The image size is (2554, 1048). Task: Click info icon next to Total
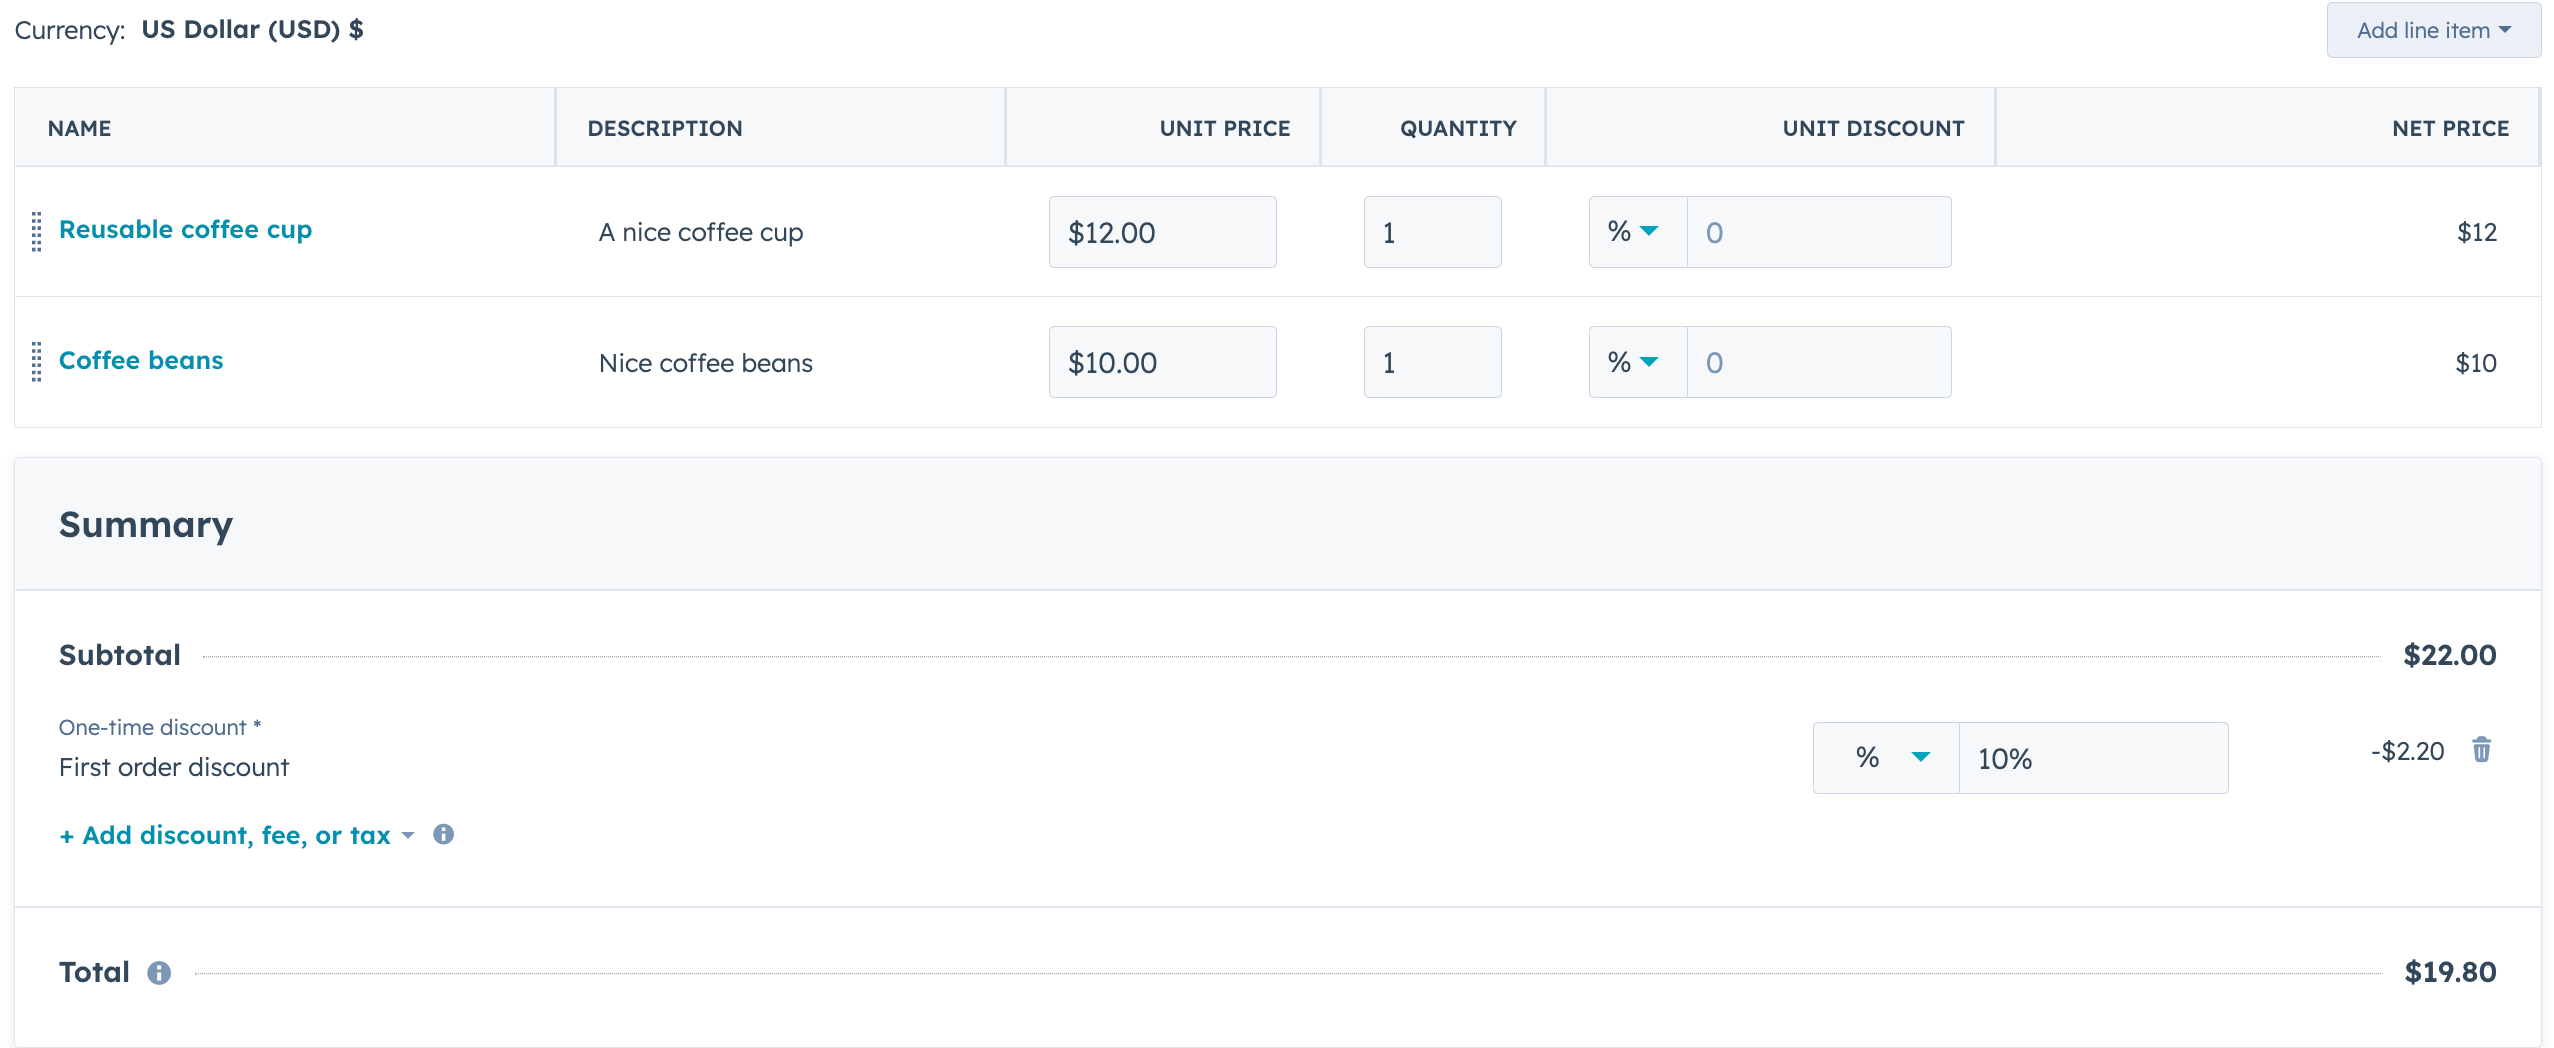pos(159,973)
